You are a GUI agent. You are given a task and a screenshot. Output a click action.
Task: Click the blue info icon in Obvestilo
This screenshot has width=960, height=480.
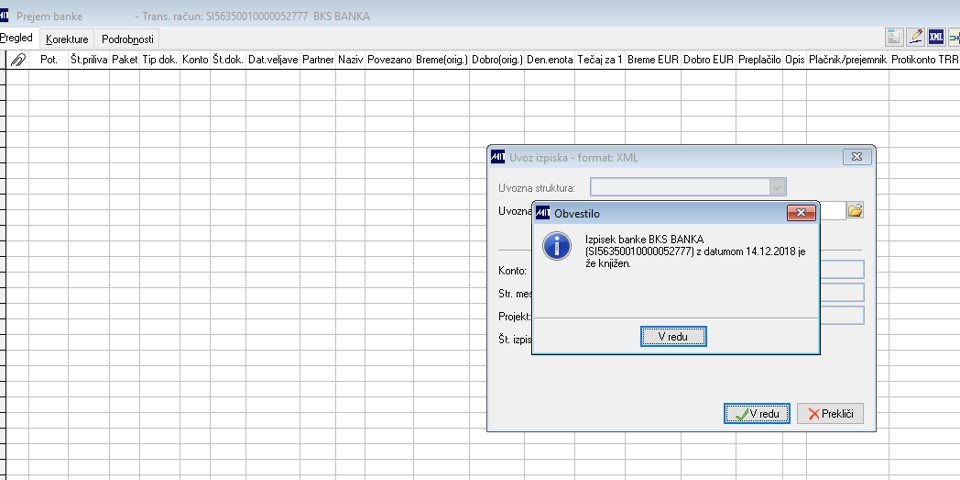coord(557,246)
